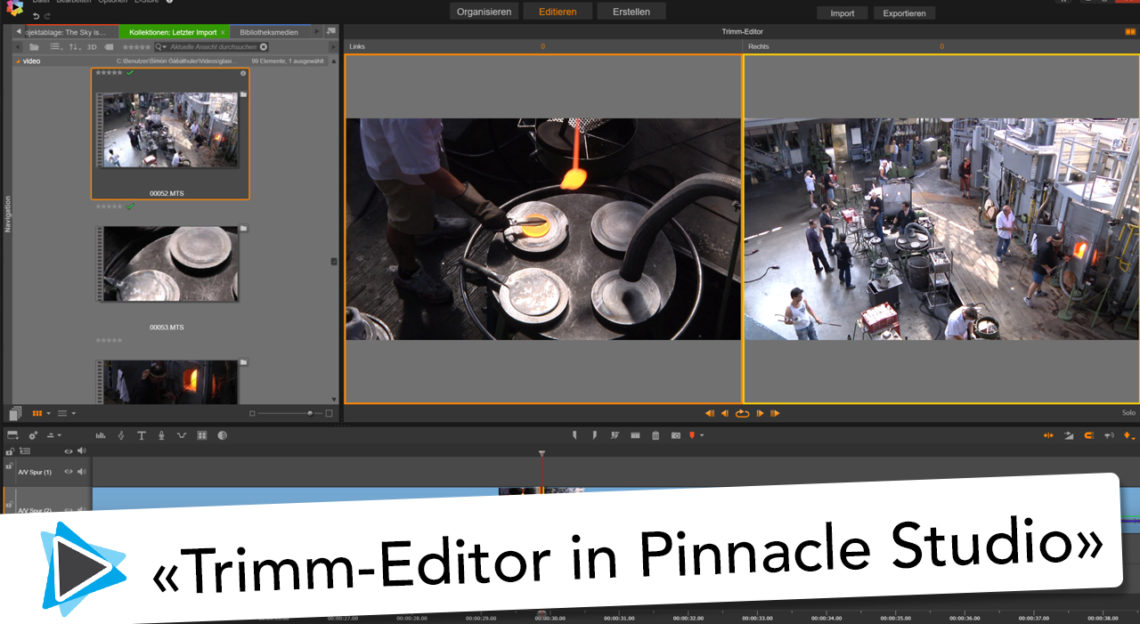Click the trash icon to delete selected clip
The width and height of the screenshot is (1140, 624).
655,435
